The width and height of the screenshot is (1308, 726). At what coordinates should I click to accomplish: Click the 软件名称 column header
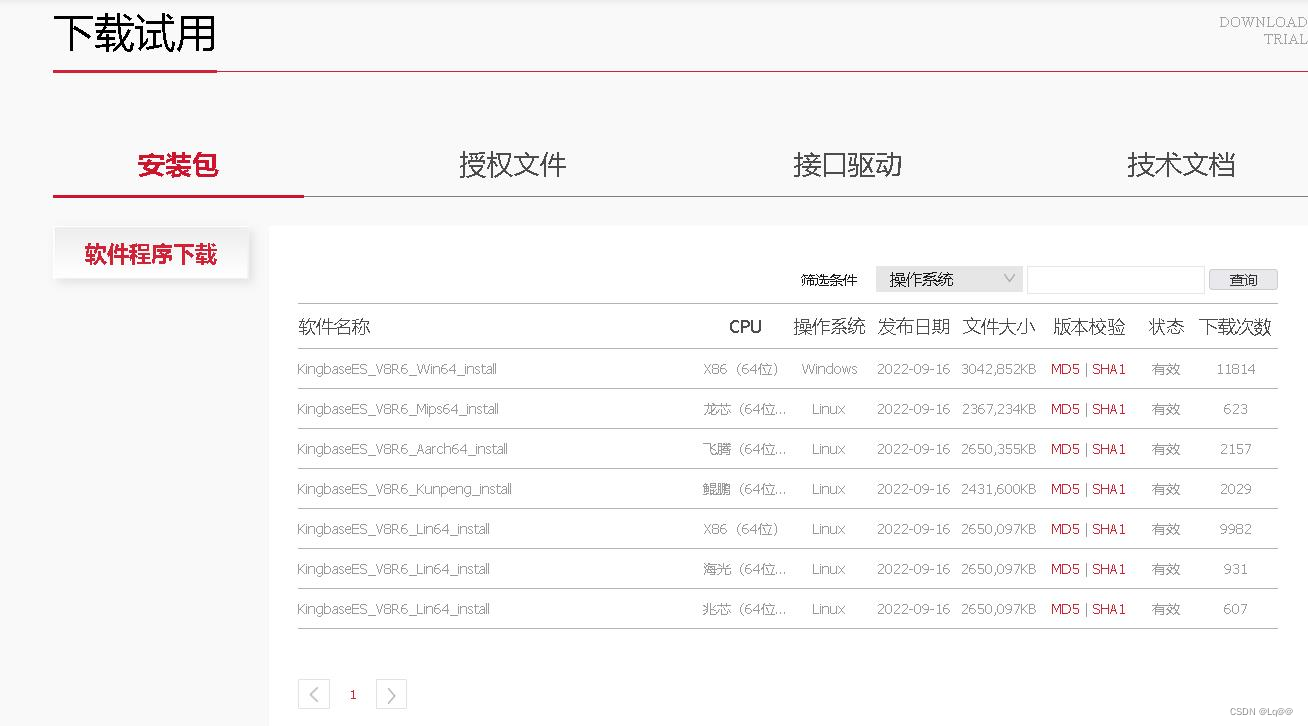tap(334, 327)
